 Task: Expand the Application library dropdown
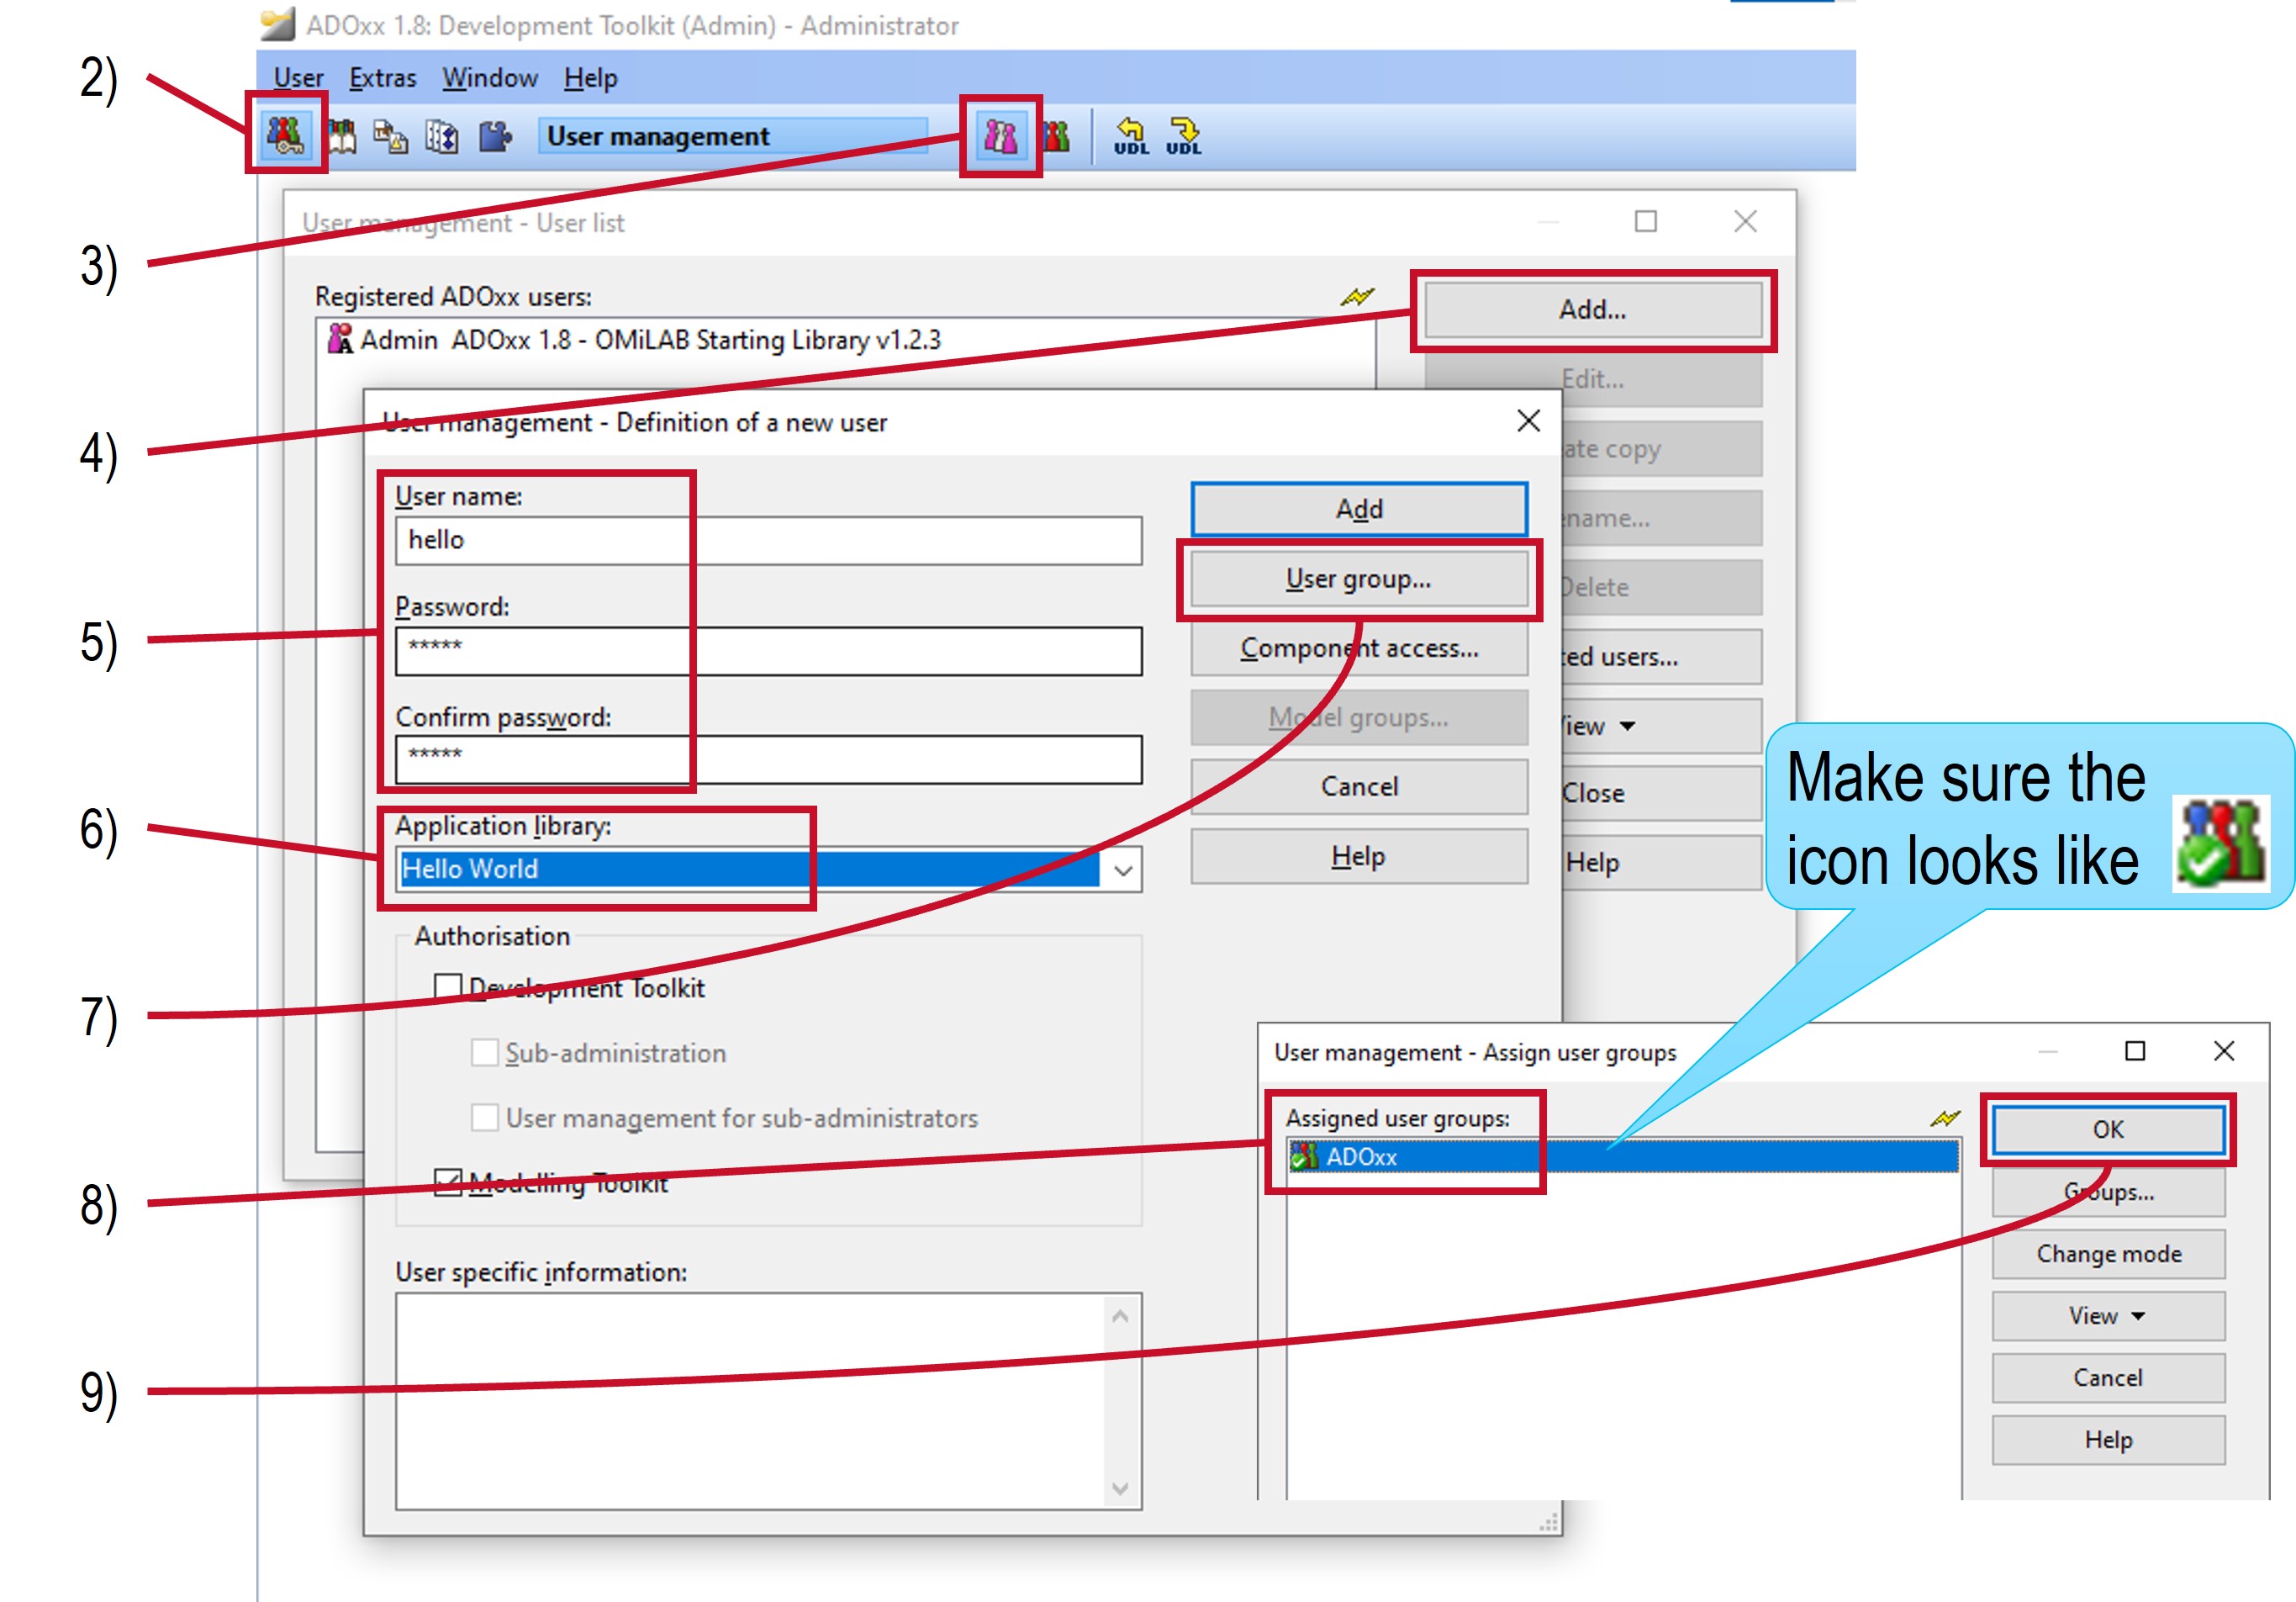(x=1123, y=870)
